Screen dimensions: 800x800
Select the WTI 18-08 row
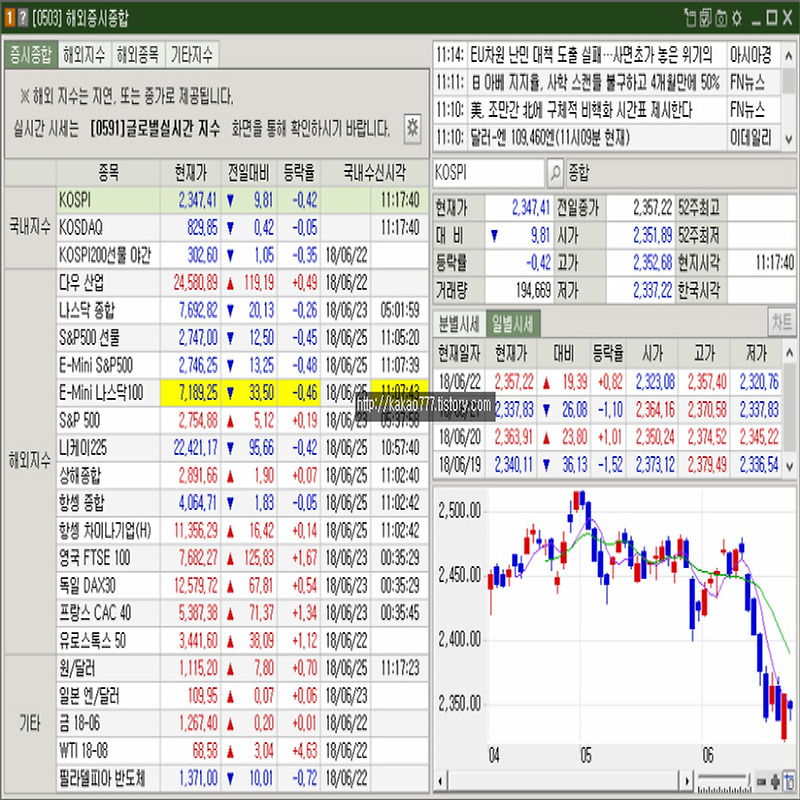[242, 751]
